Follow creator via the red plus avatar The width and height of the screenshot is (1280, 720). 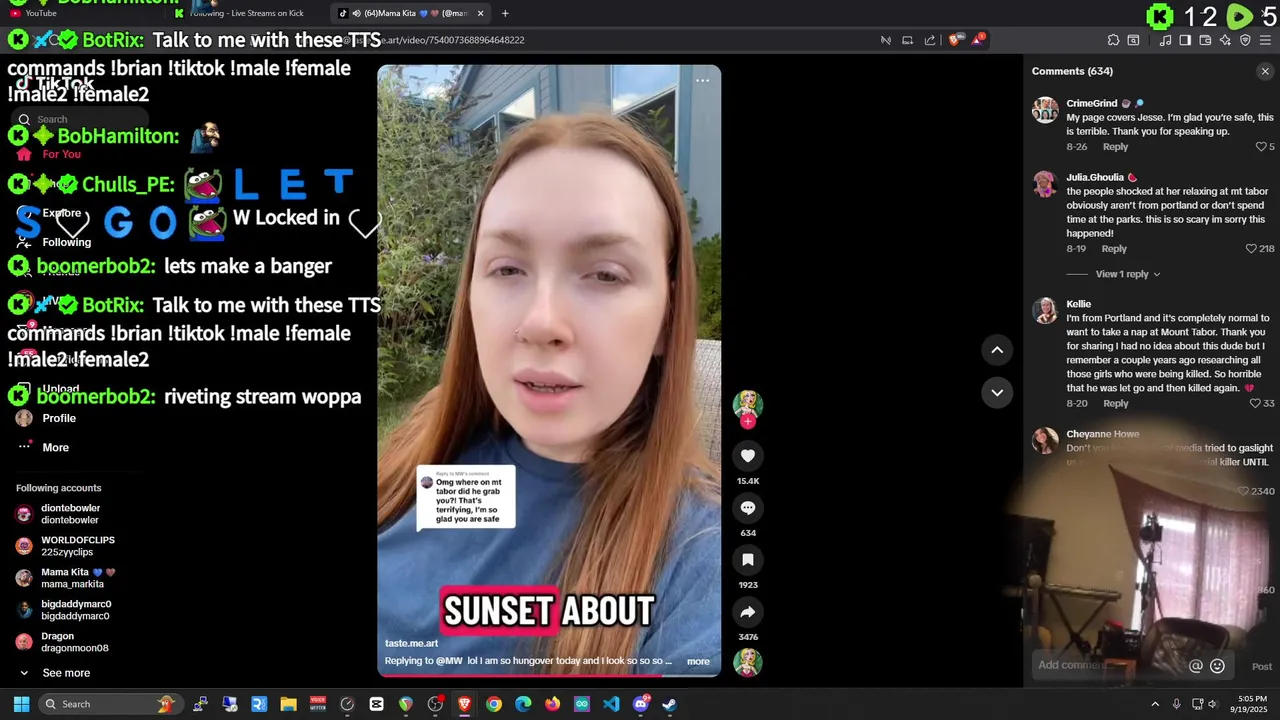(x=747, y=422)
